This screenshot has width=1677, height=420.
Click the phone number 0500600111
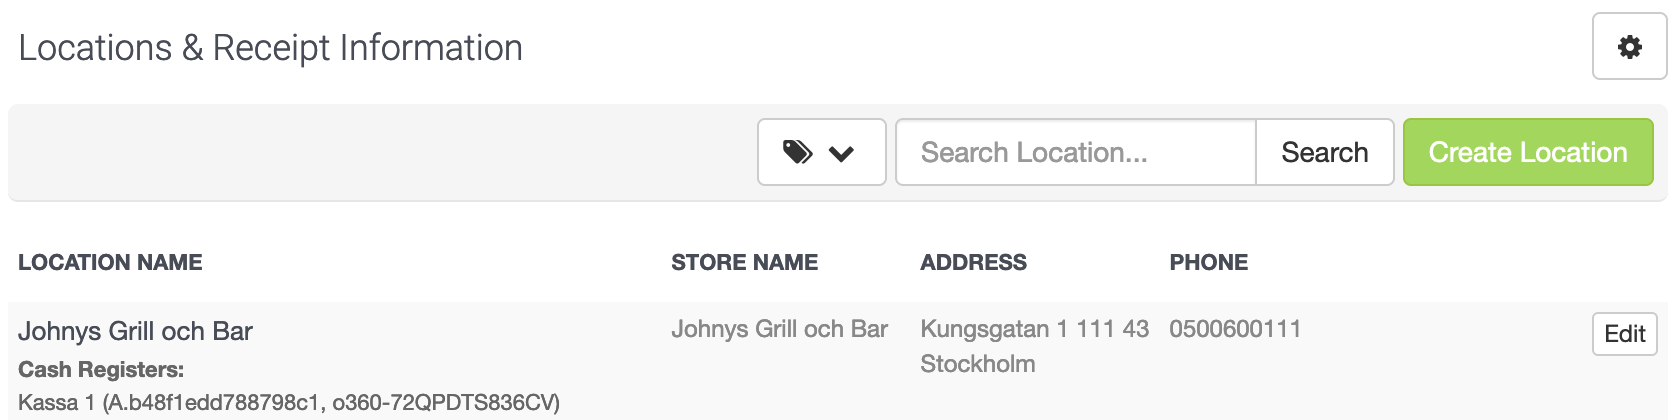coord(1235,329)
